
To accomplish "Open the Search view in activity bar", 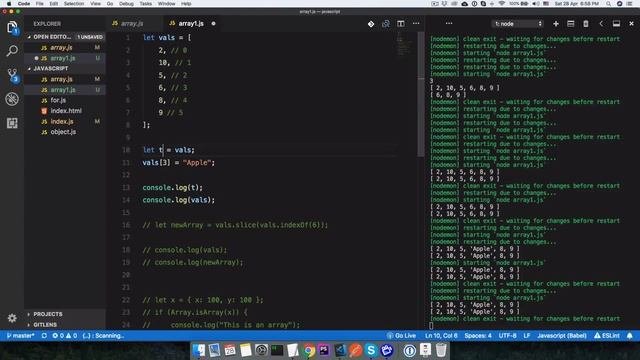I will tap(12, 51).
